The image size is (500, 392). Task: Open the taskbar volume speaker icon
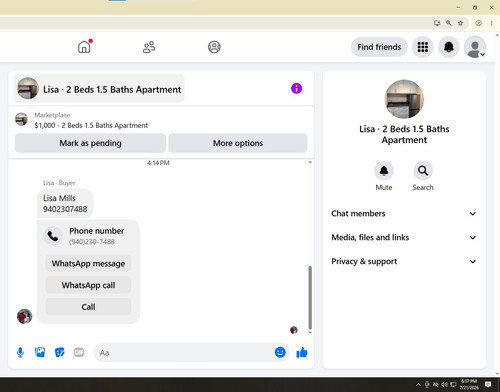pyautogui.click(x=444, y=385)
